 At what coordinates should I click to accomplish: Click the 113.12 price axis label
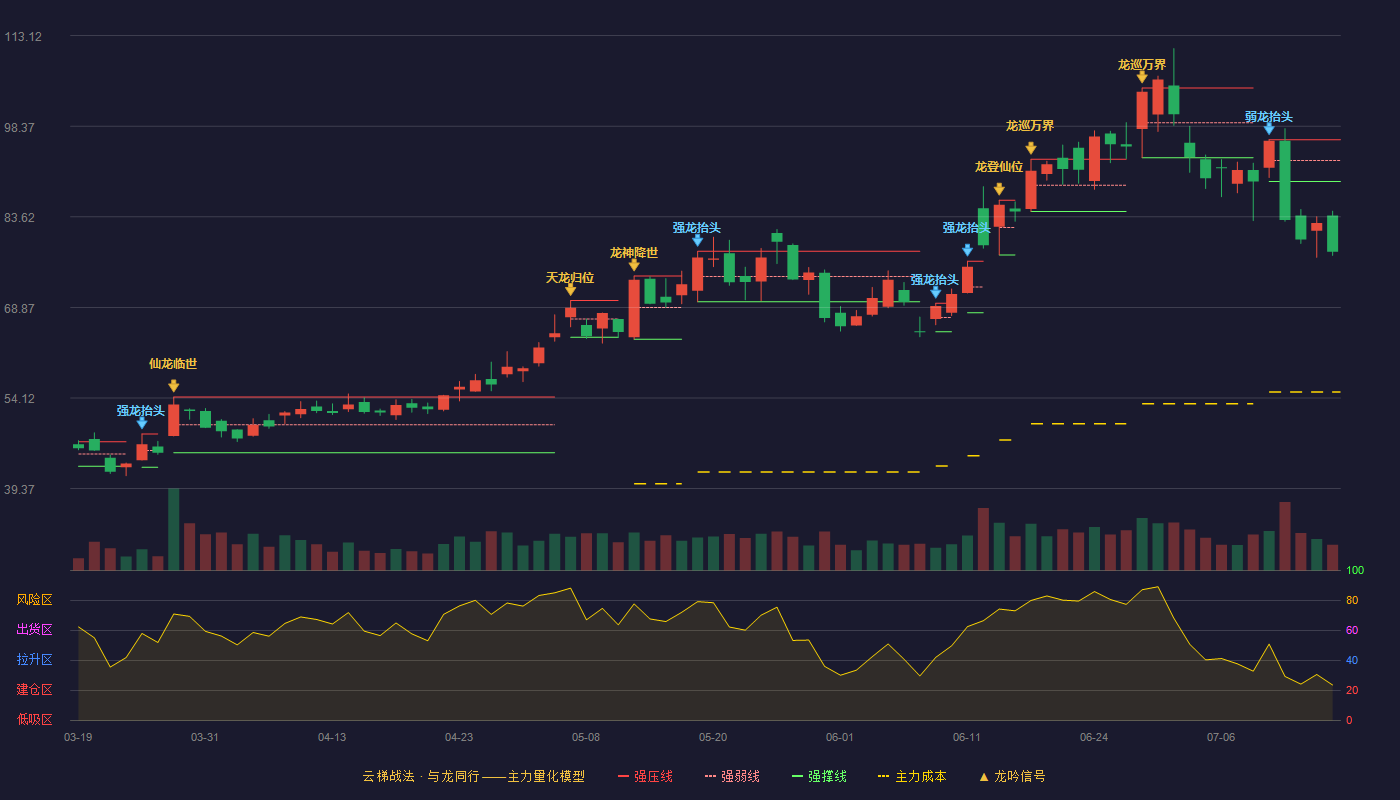tap(23, 37)
